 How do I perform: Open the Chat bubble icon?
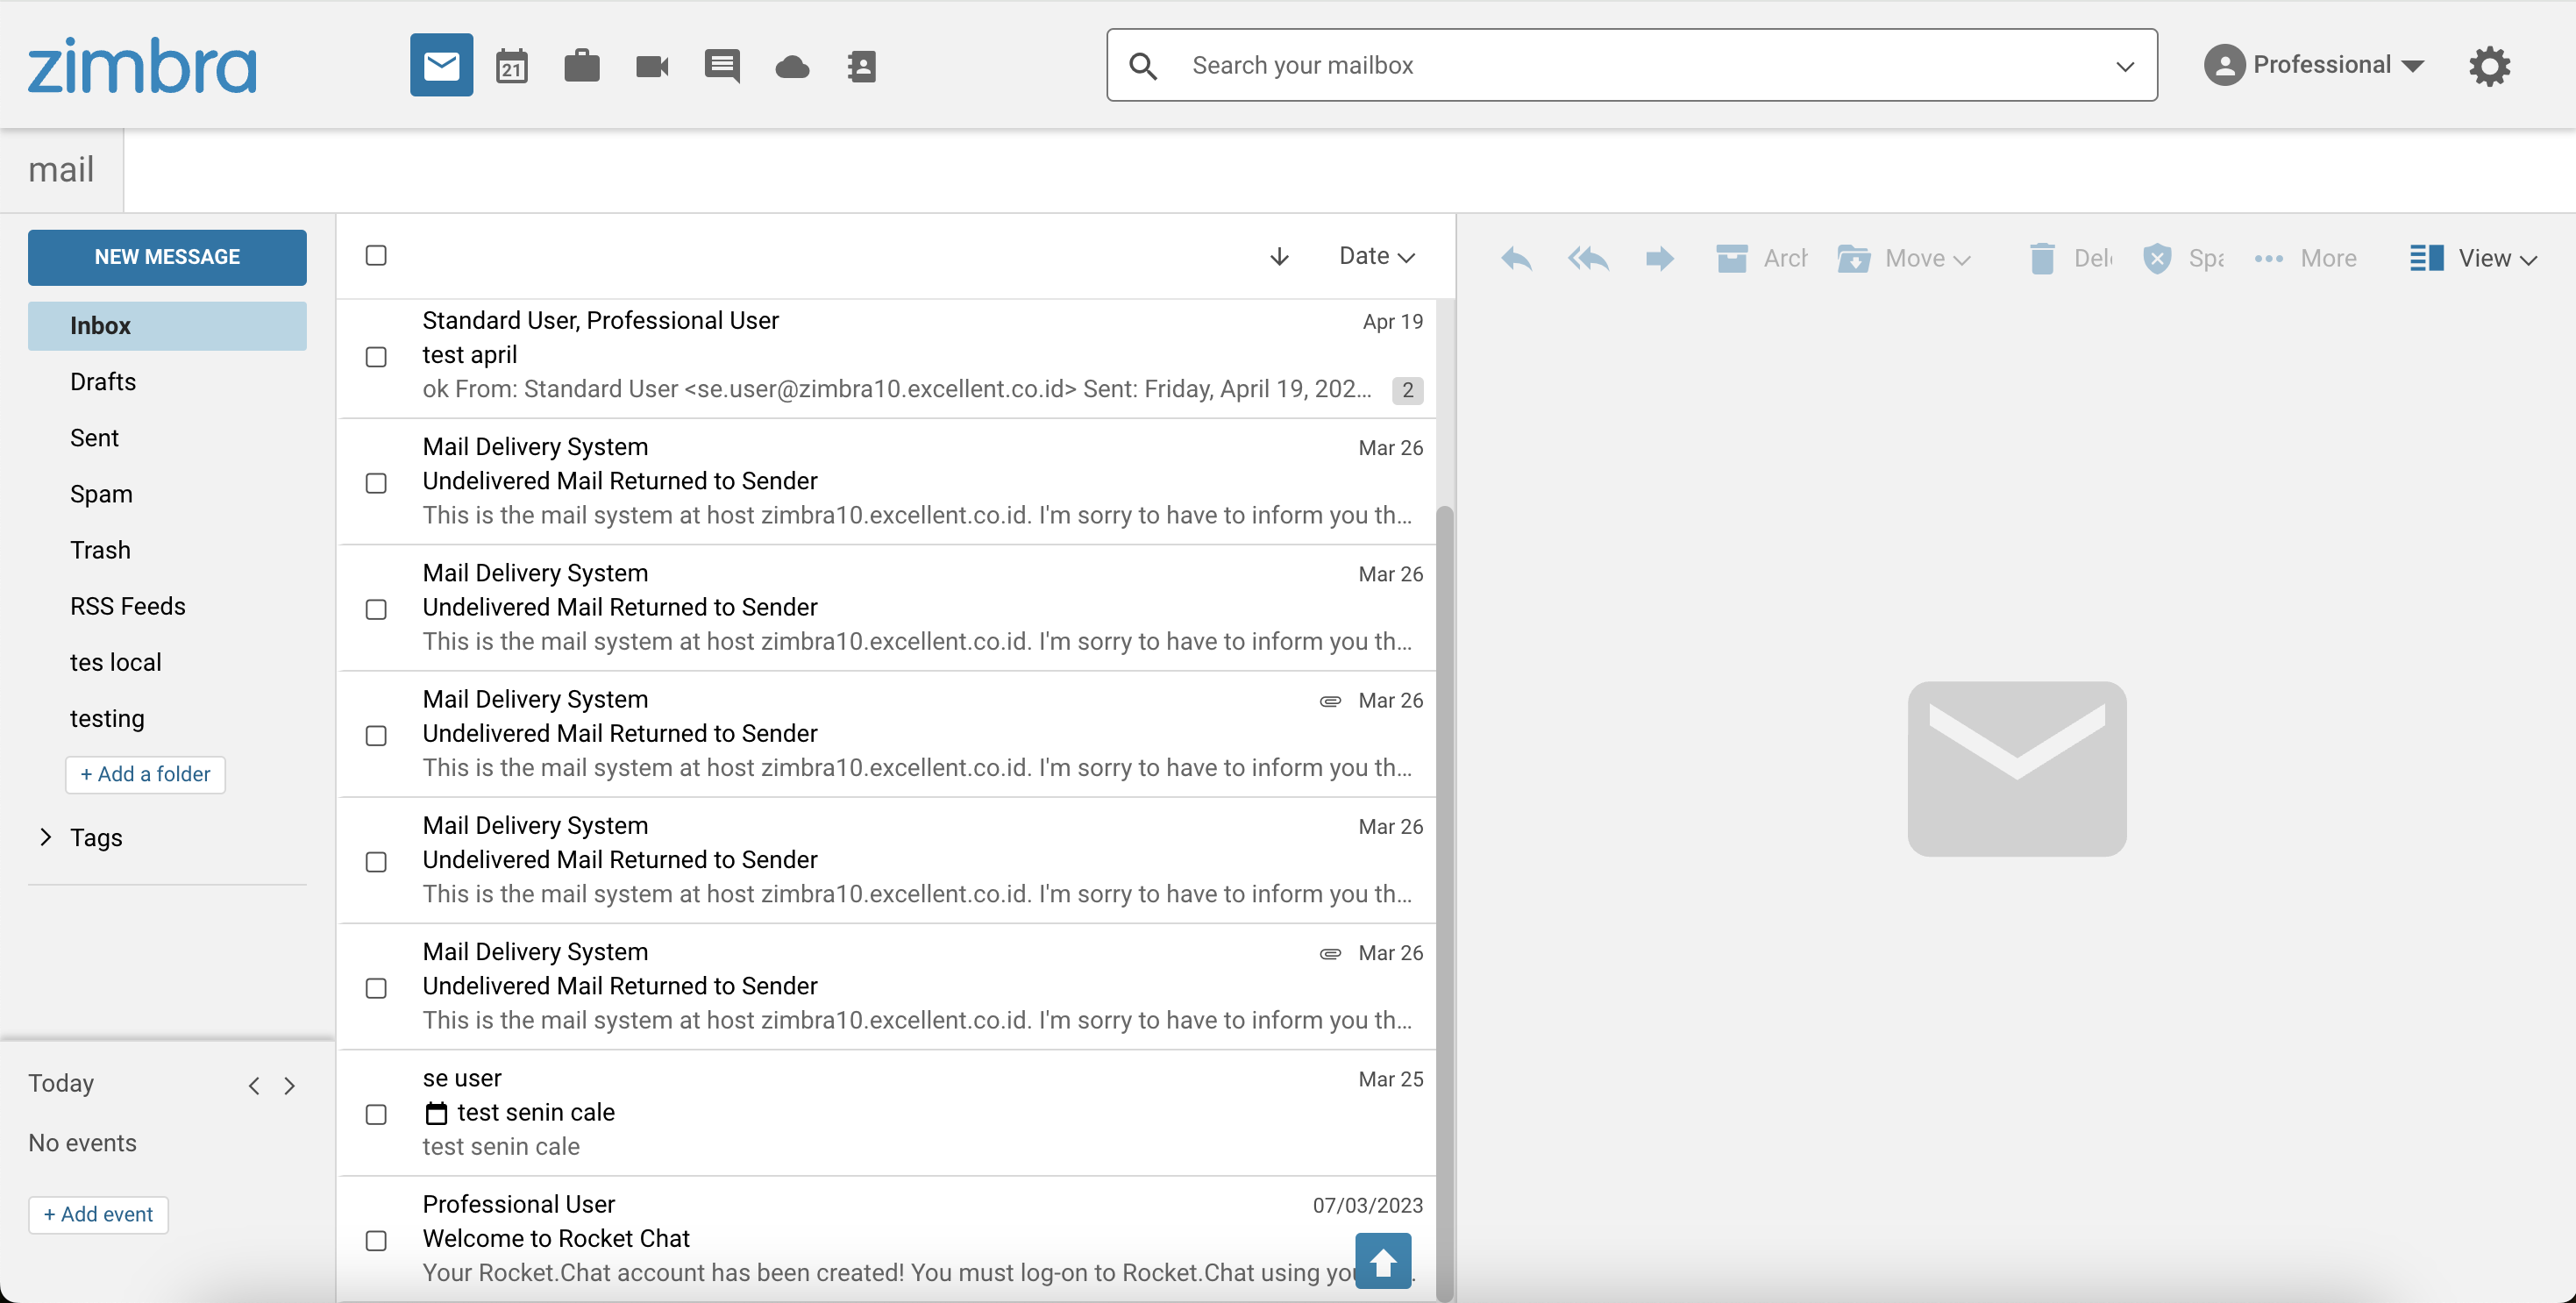(722, 66)
